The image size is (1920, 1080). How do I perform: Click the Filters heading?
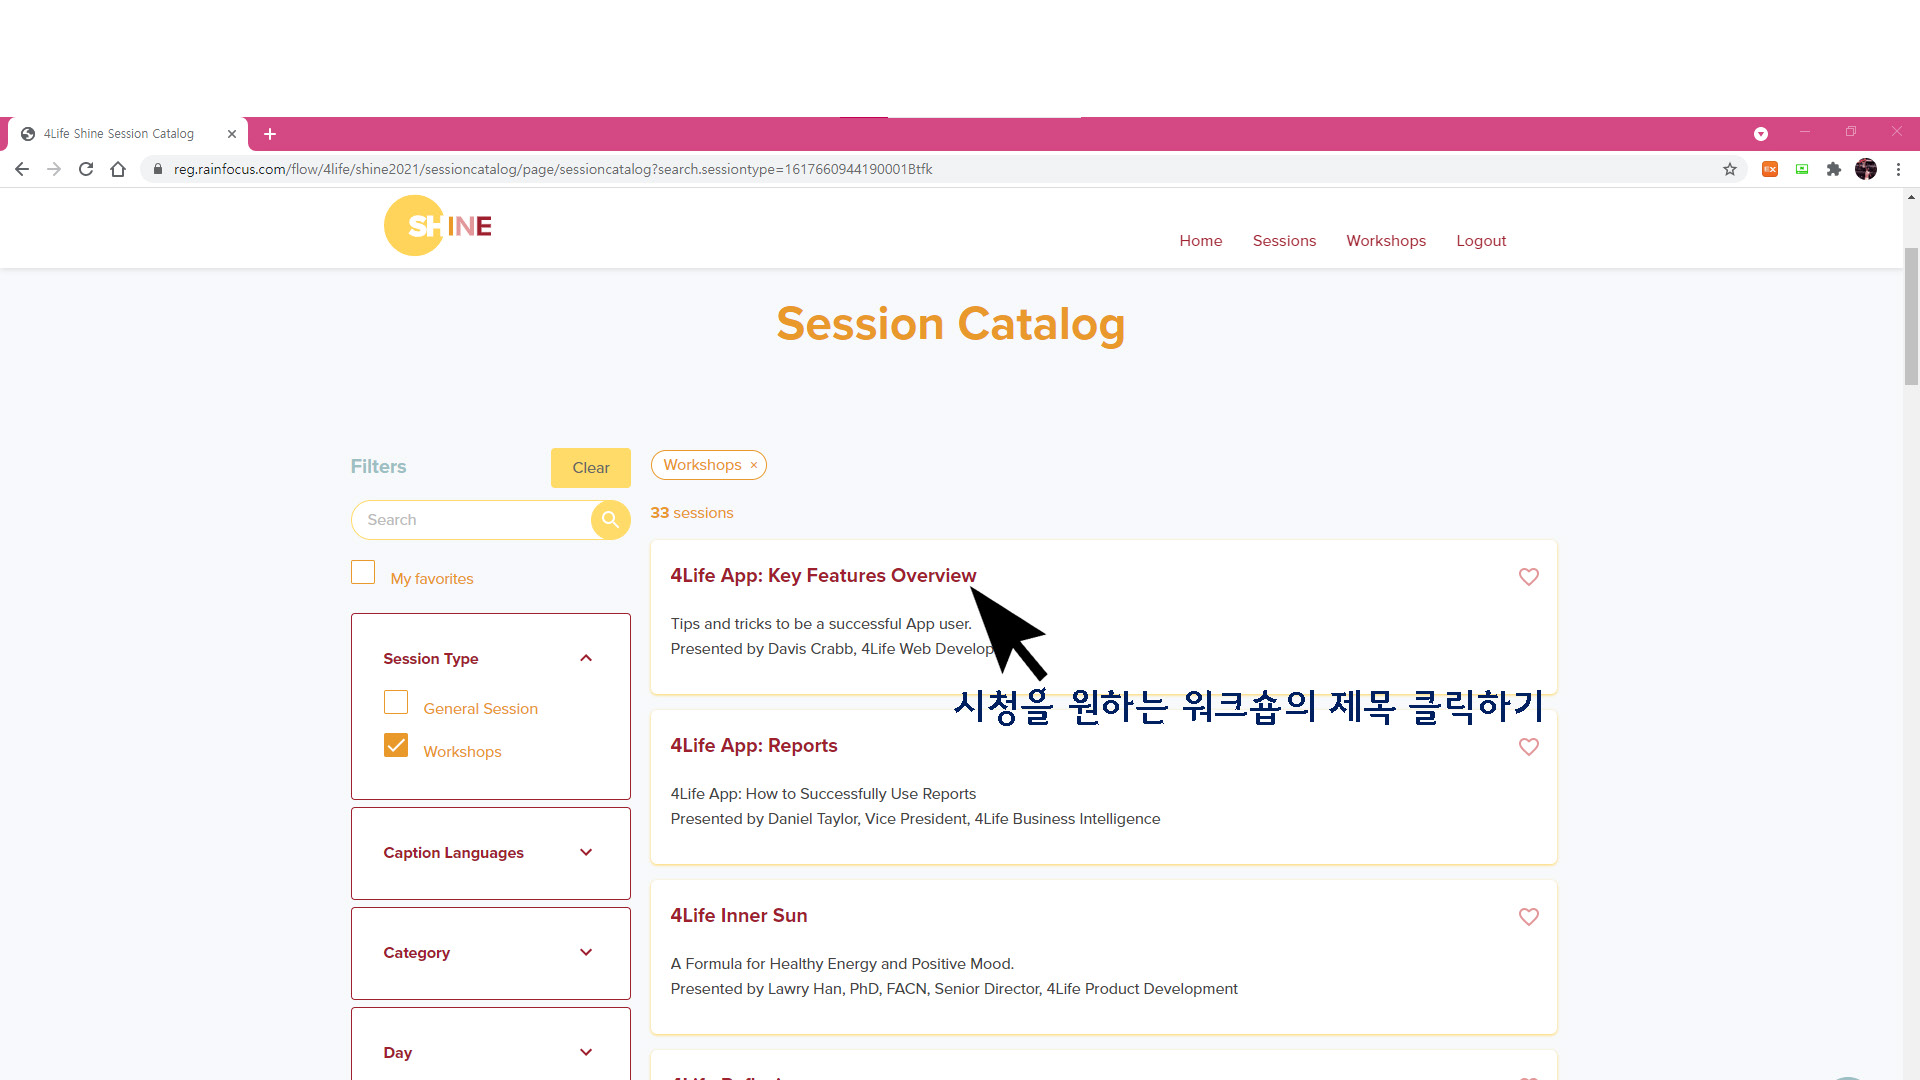click(x=378, y=467)
